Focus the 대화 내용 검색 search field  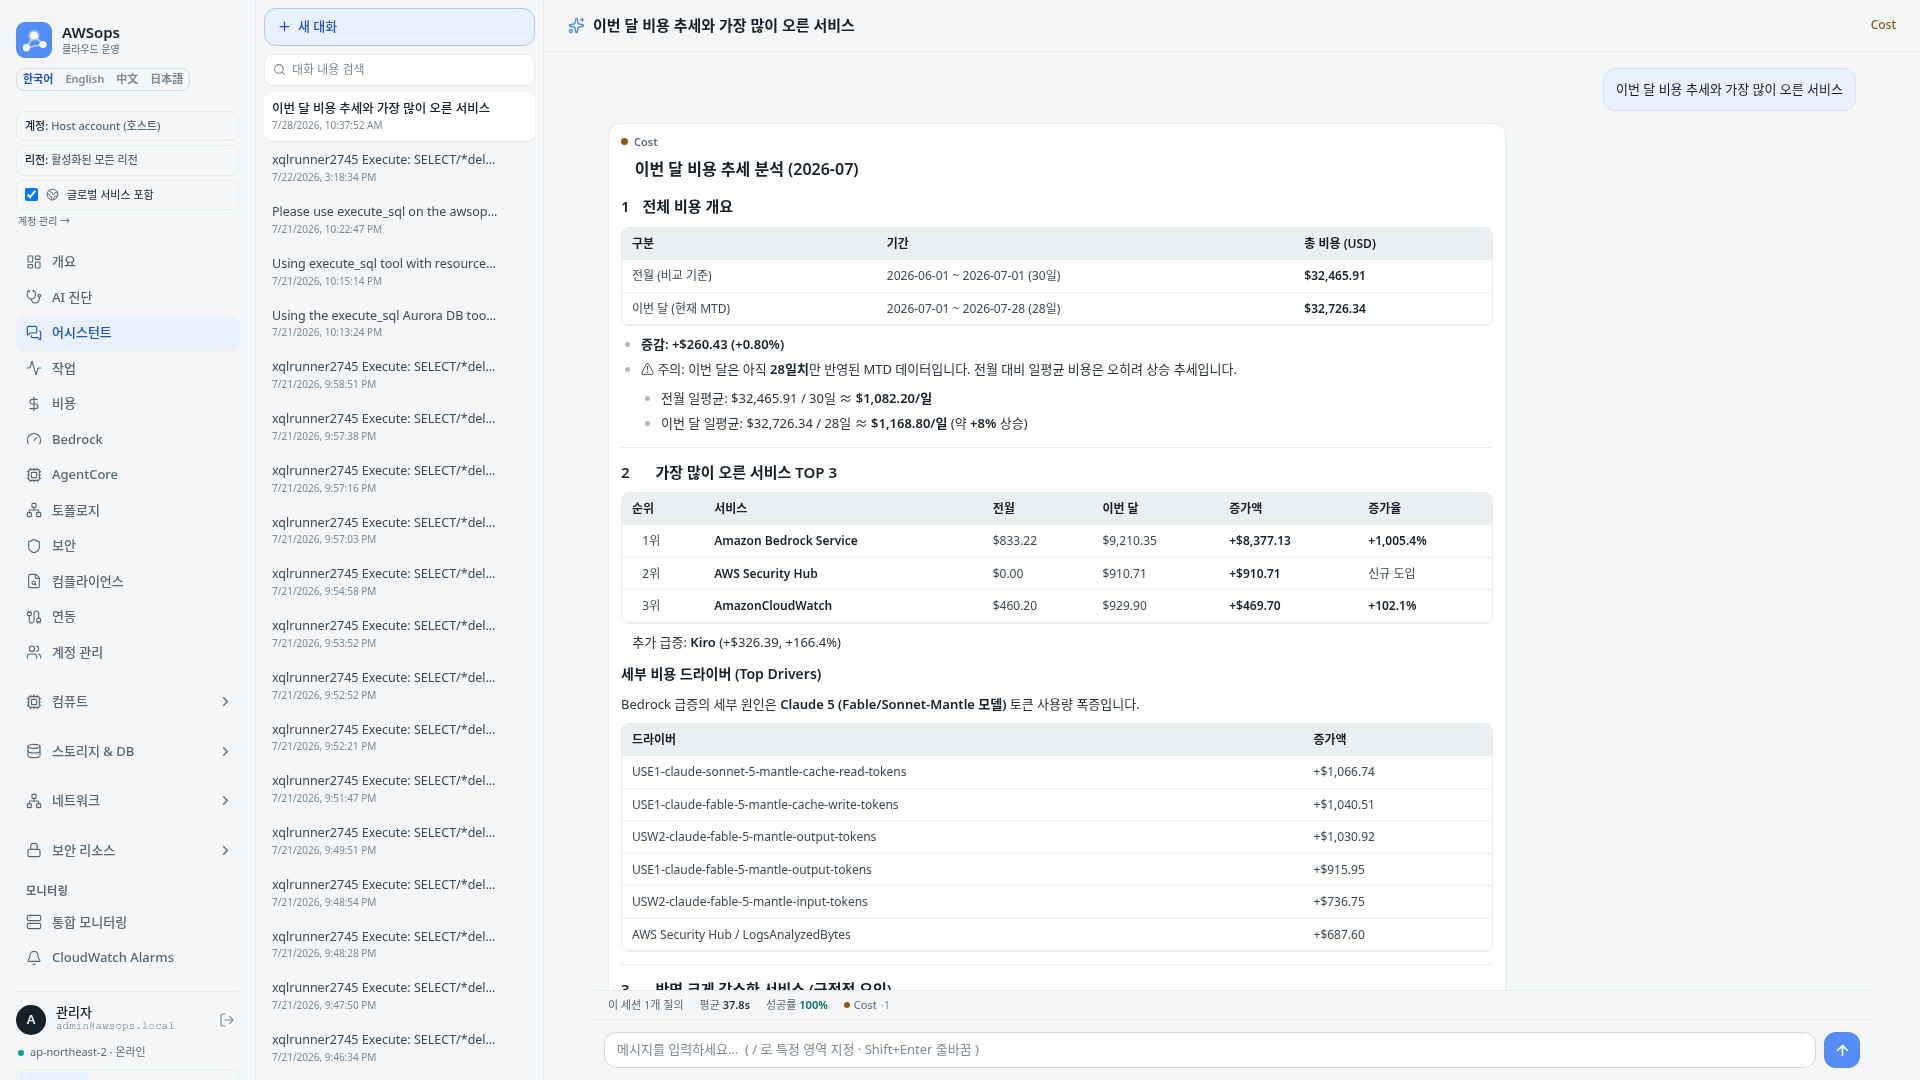coord(399,70)
